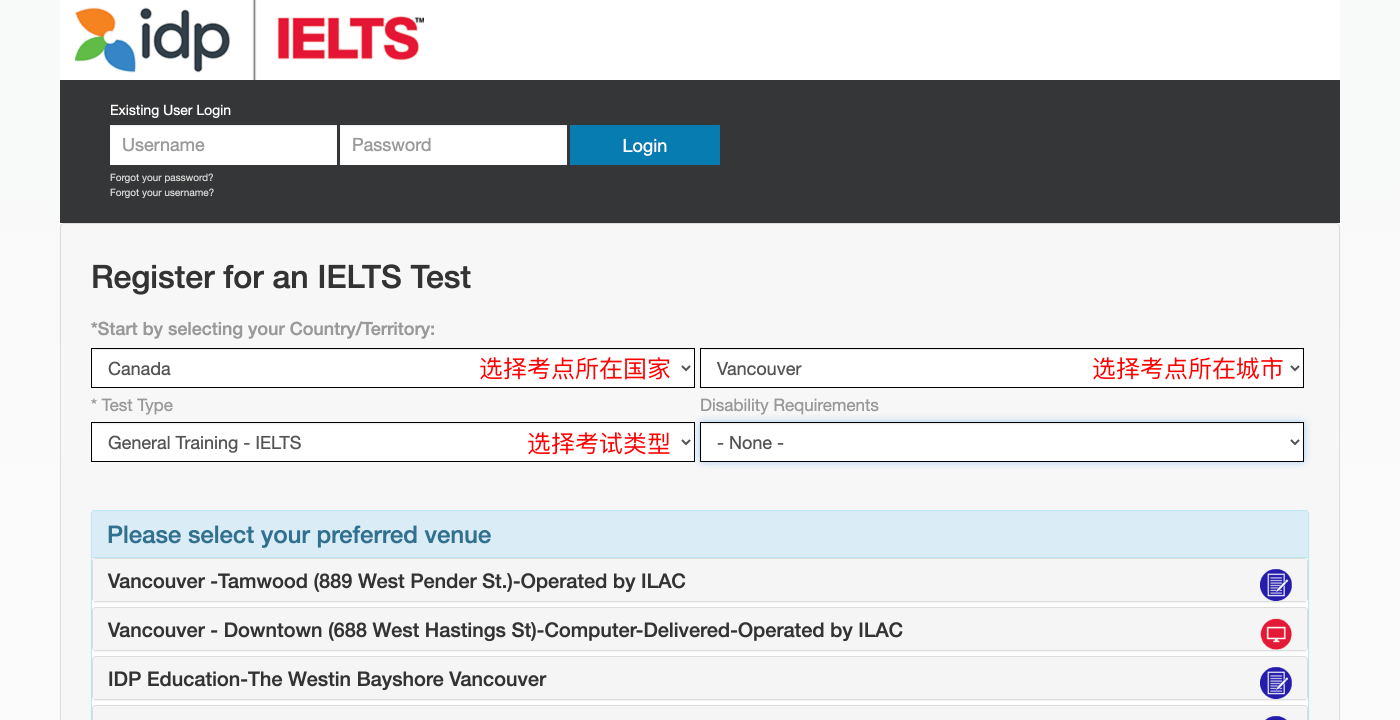Click the idp logo

point(152,40)
